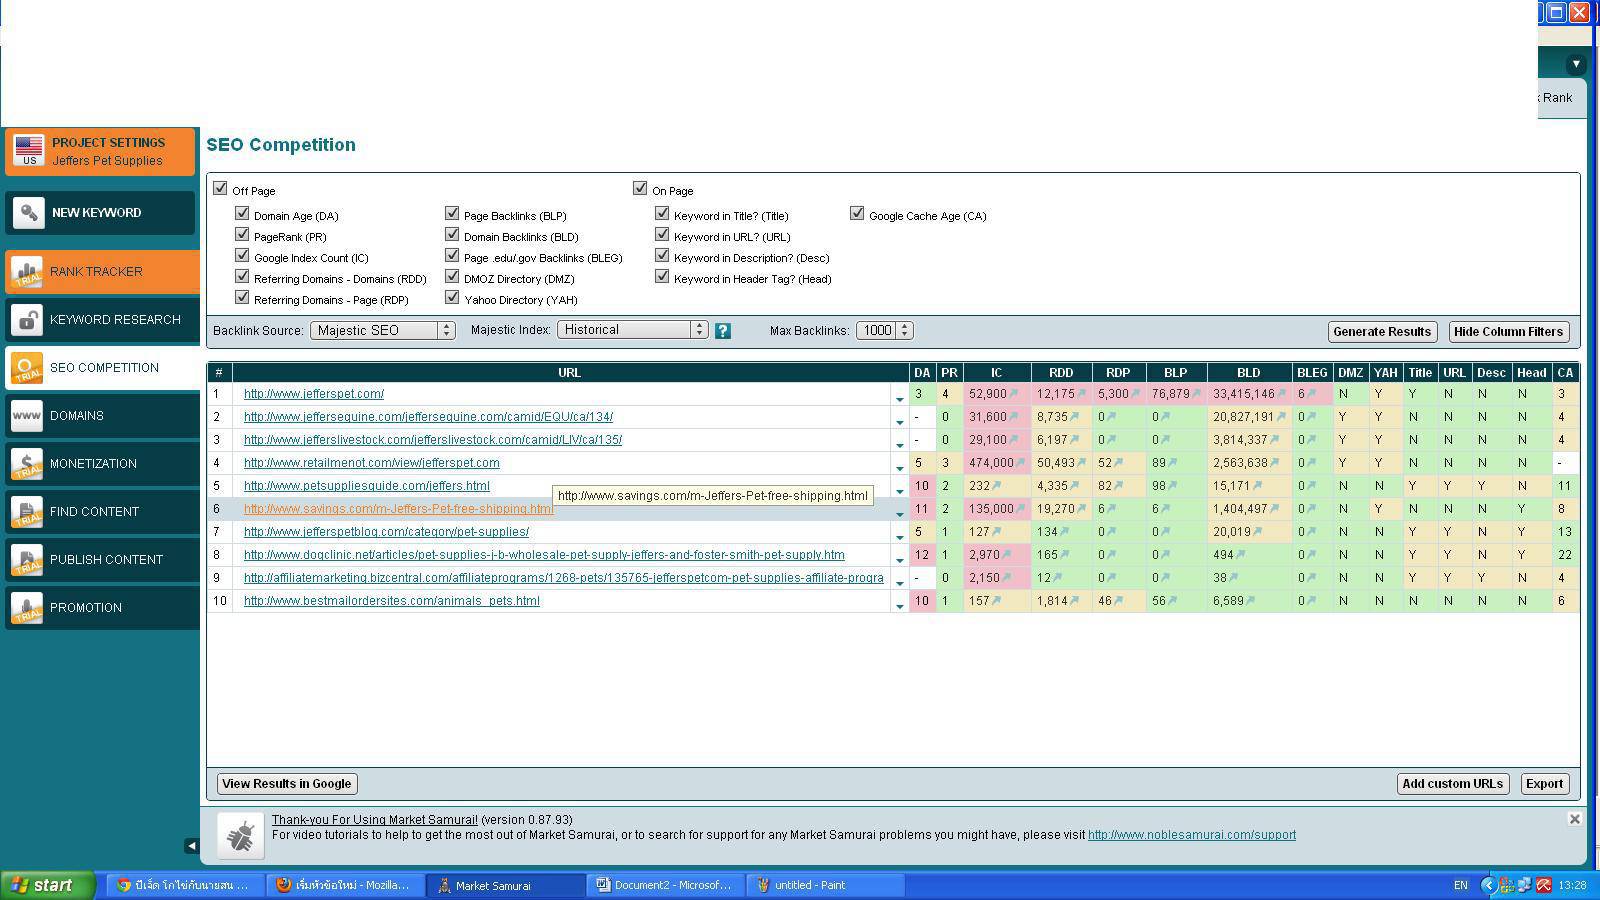Click the Thank-you For Using Market Samurai link
The width and height of the screenshot is (1600, 900).
point(375,820)
